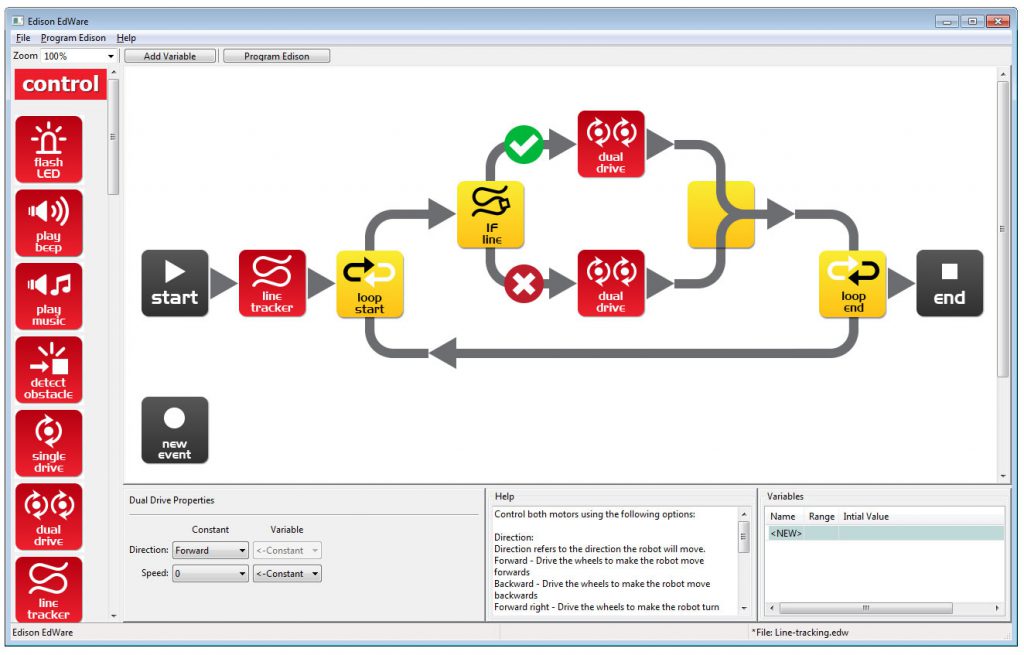Select the flash LED block in the palette
The height and width of the screenshot is (655, 1024).
(x=49, y=150)
